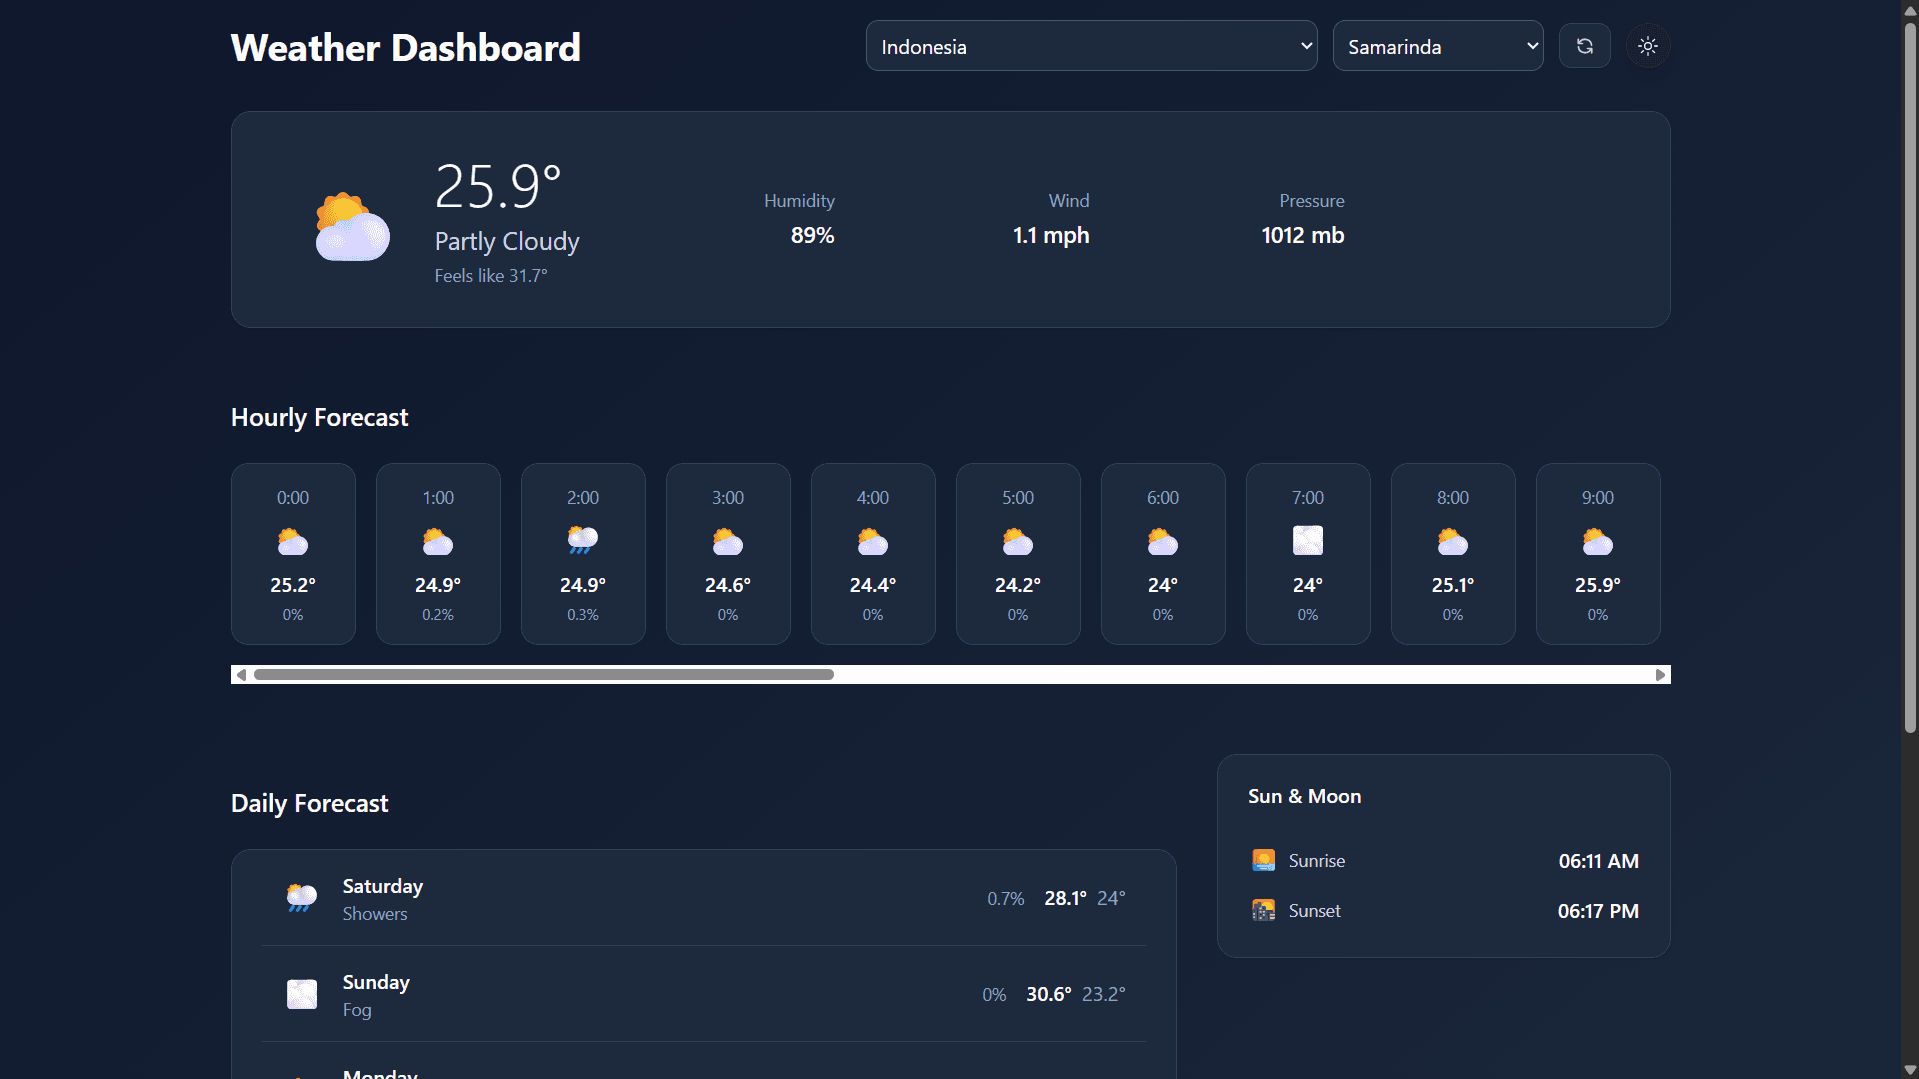This screenshot has width=1919, height=1079.
Task: Click the 24.6° temperature at 3:00
Action: 728,585
